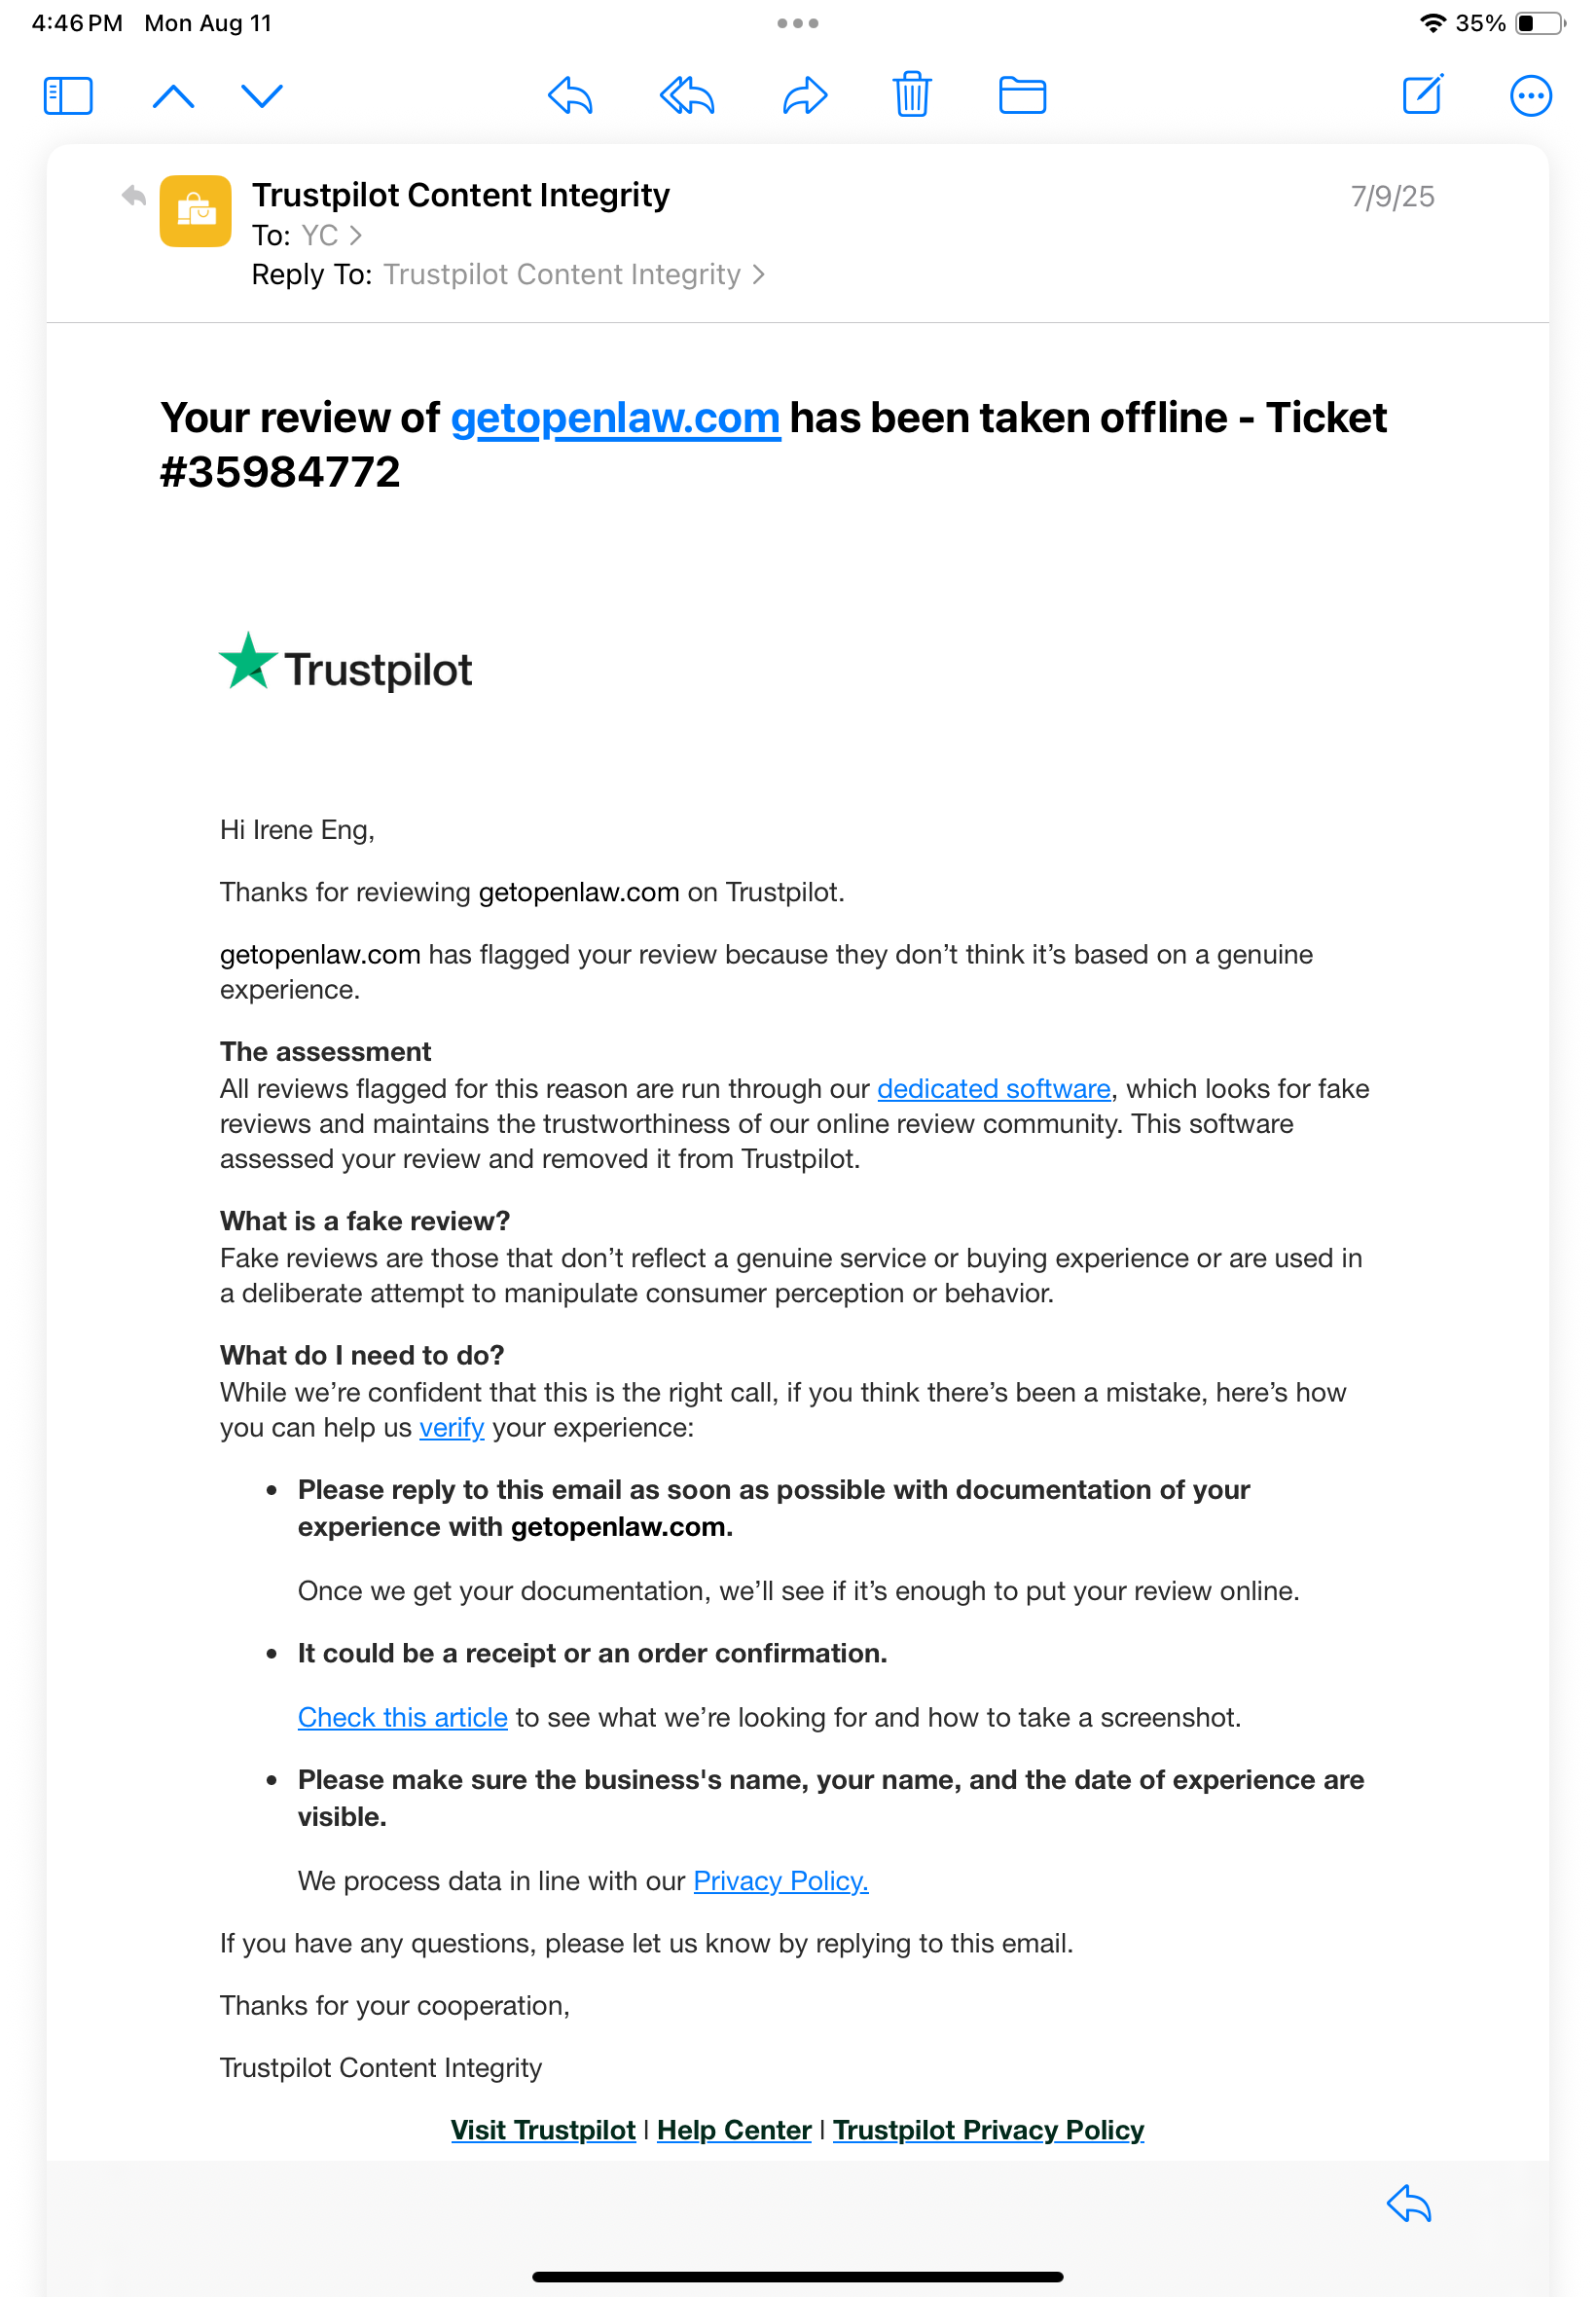This screenshot has height=2297, width=1596.
Task: Tap the Help Center footer link
Action: point(734,2130)
